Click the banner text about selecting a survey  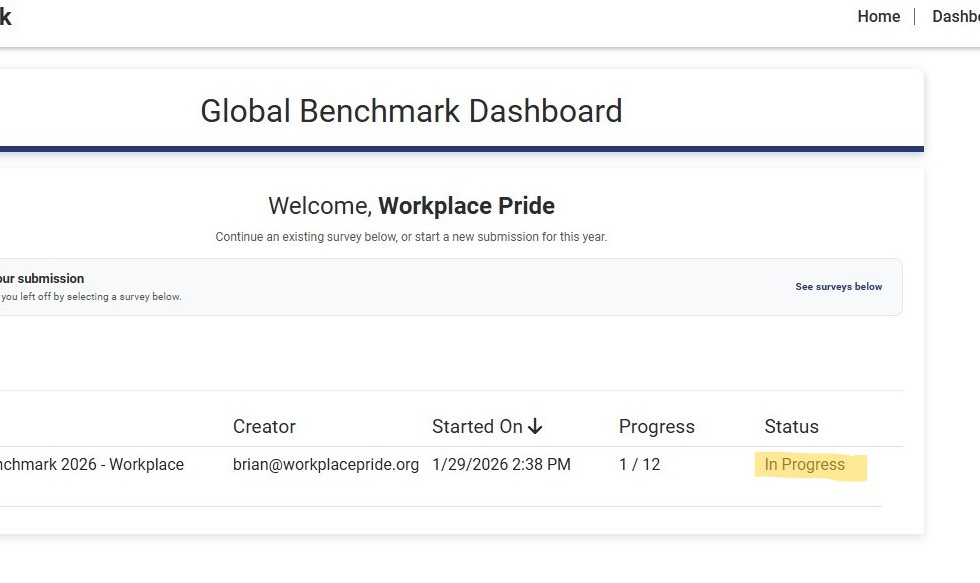90,297
